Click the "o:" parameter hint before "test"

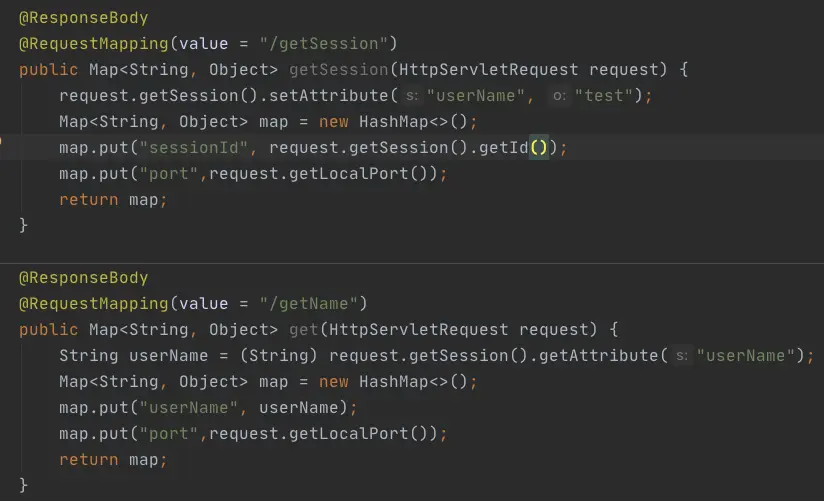pos(559,96)
